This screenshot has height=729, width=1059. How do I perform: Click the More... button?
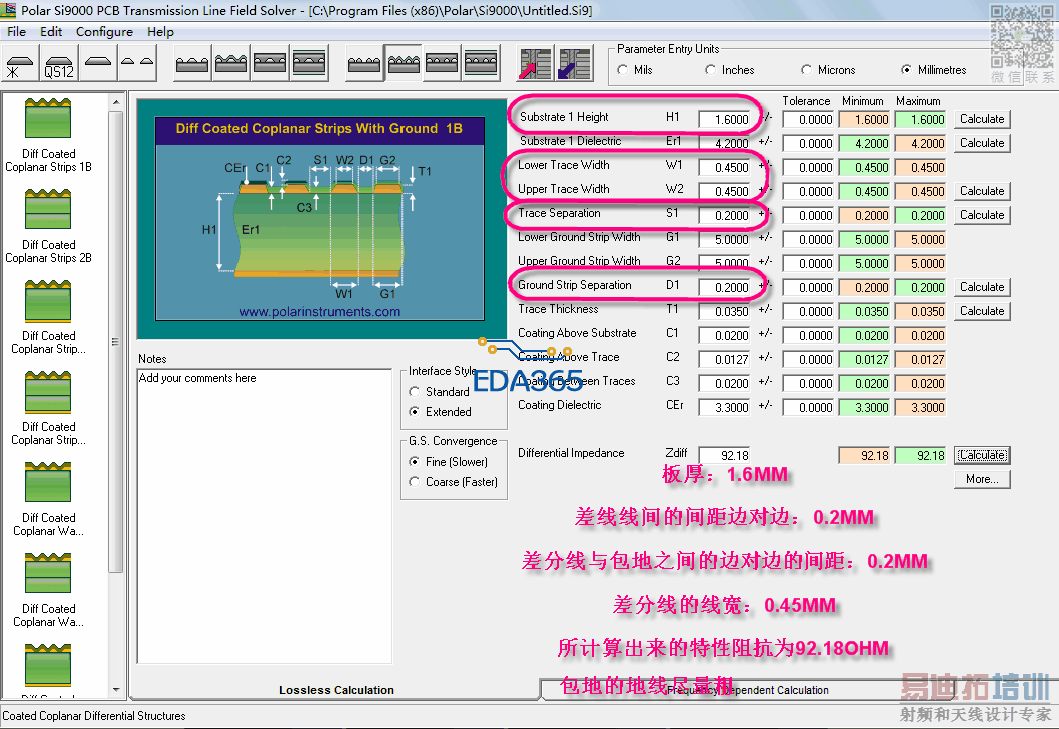(x=982, y=479)
